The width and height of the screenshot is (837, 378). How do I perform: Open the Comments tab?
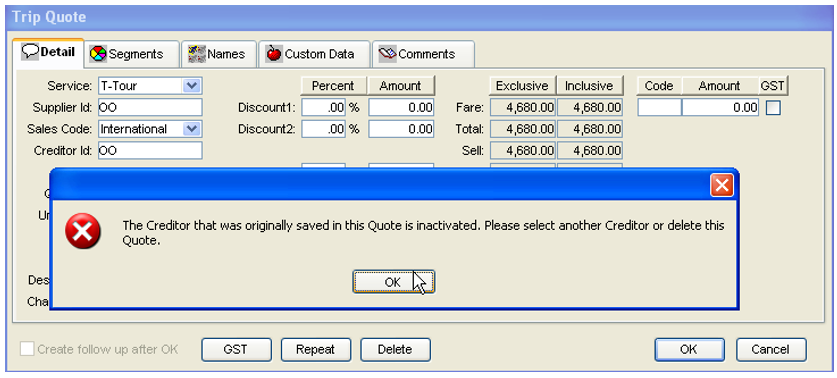(x=423, y=54)
